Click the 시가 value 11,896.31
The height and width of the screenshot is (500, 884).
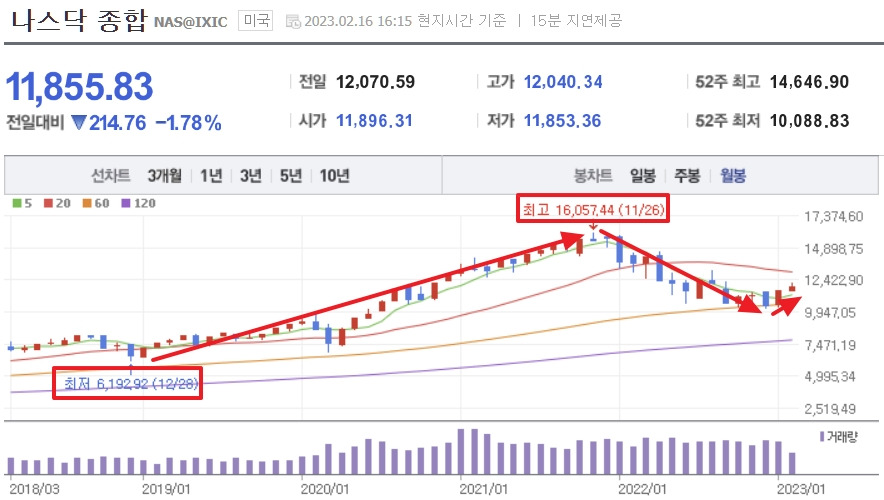point(374,121)
